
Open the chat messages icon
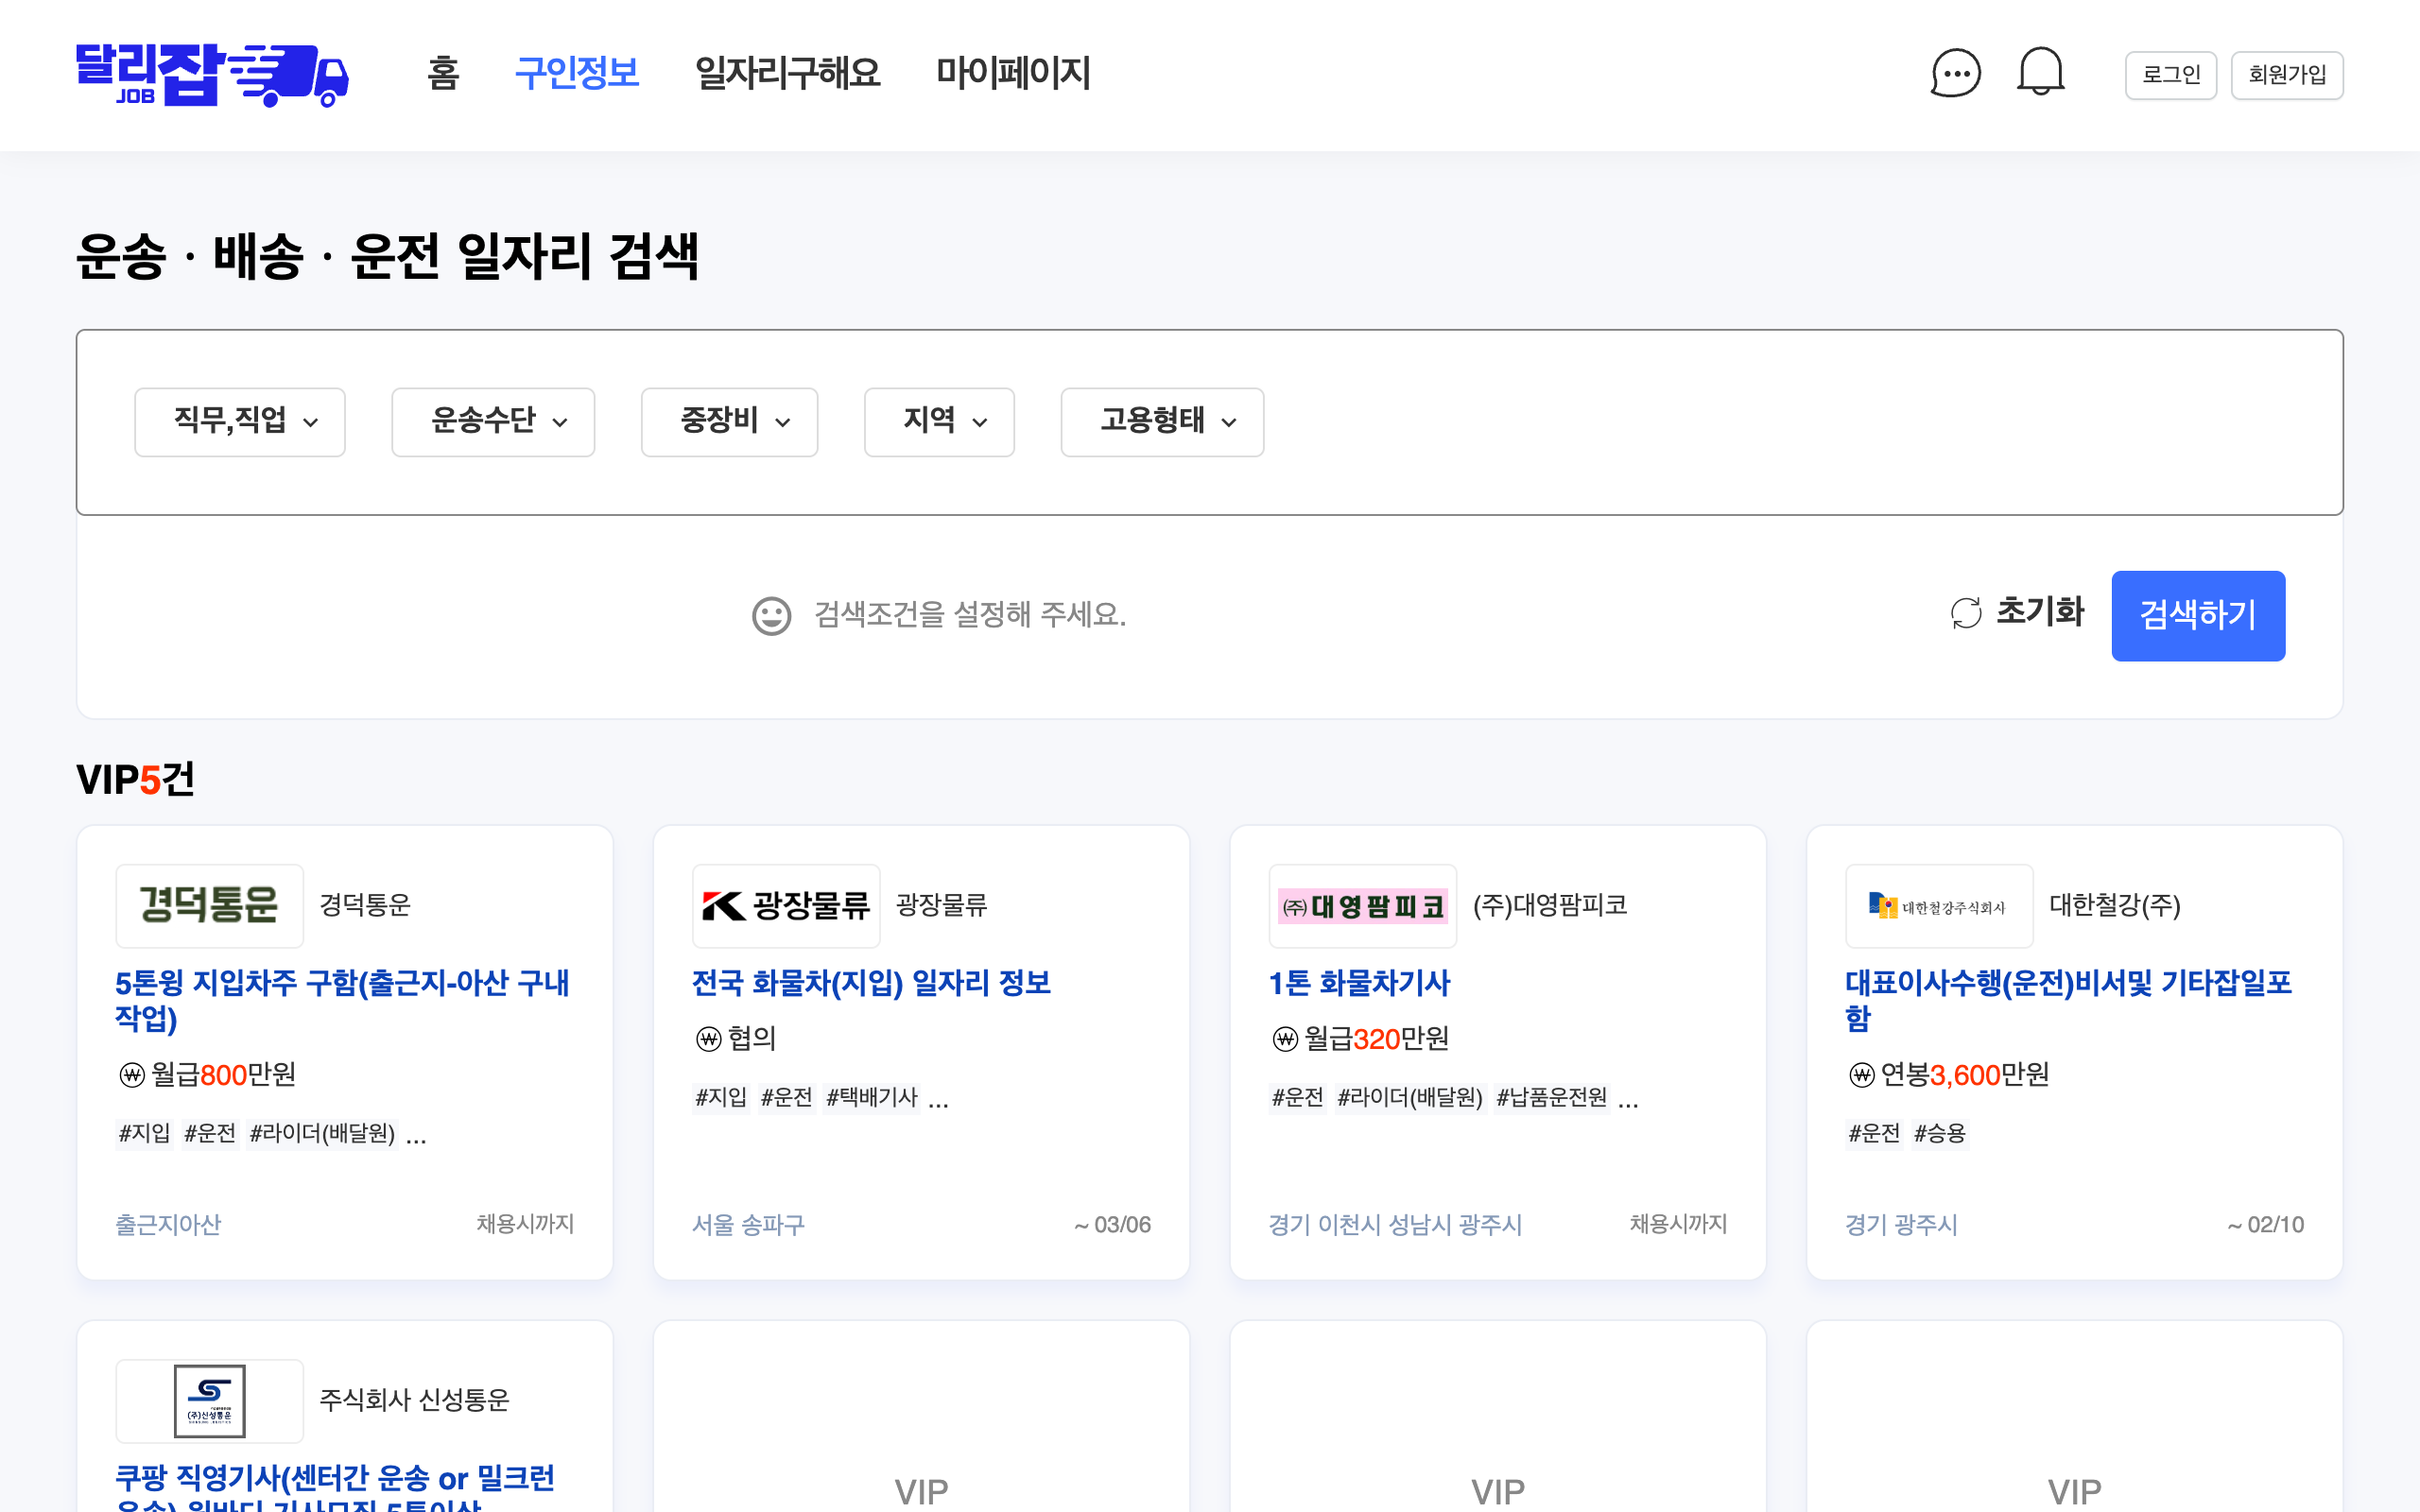click(1955, 74)
